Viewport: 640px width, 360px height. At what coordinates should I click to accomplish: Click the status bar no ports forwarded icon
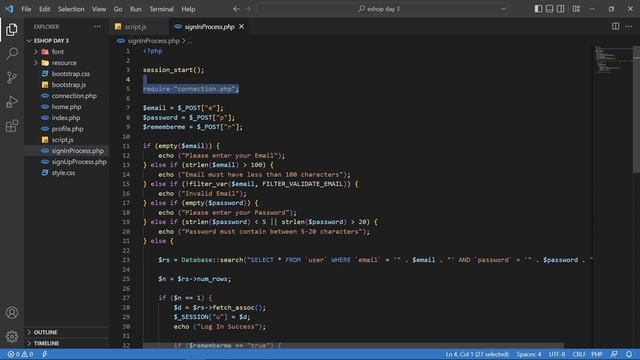(x=44, y=354)
